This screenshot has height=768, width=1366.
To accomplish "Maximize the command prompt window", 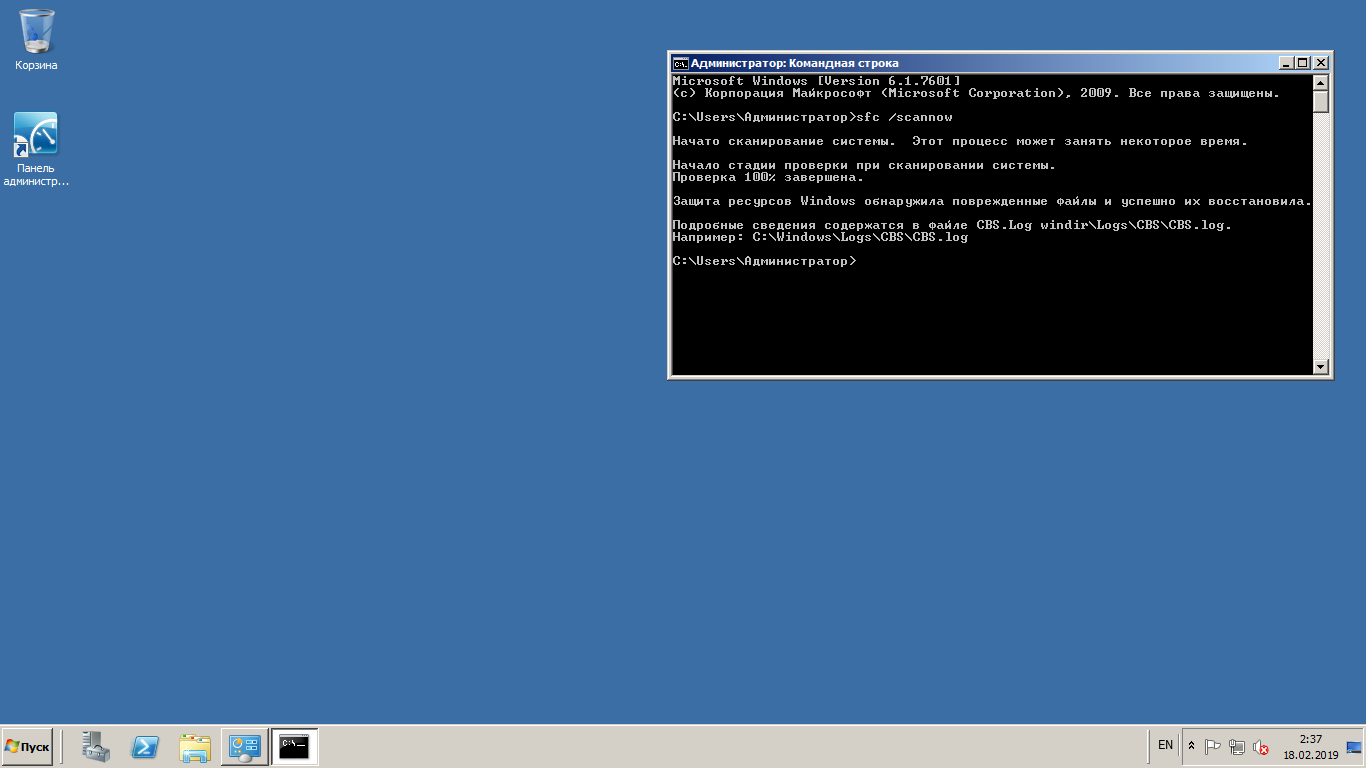I will point(1303,63).
